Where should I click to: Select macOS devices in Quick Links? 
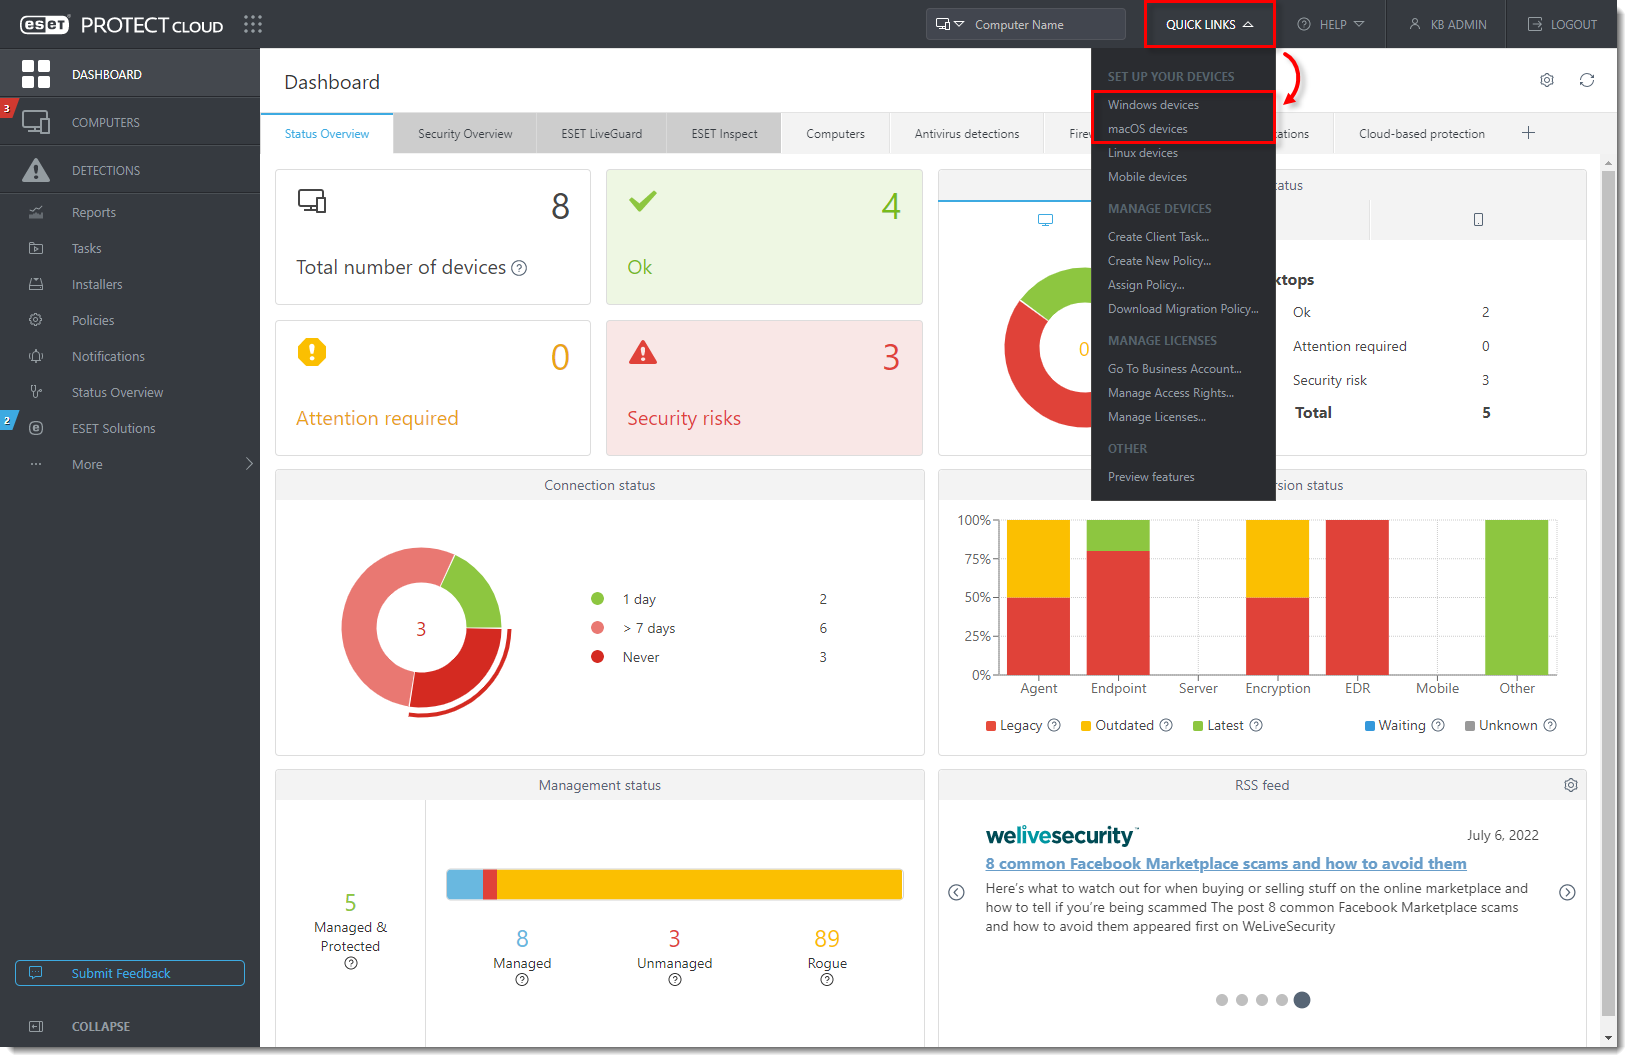pyautogui.click(x=1147, y=129)
